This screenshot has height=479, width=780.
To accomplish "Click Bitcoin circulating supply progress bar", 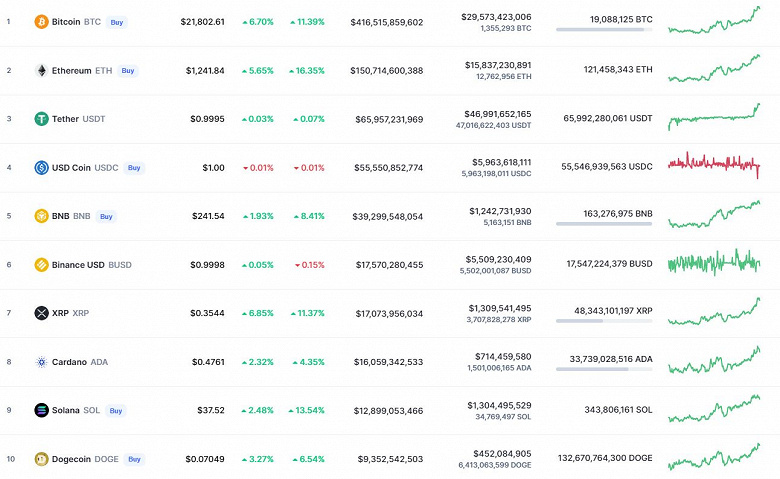I will point(604,29).
